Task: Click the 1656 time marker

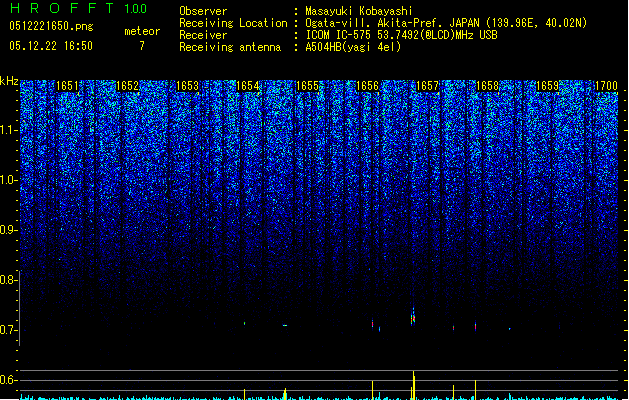Action: [367, 86]
